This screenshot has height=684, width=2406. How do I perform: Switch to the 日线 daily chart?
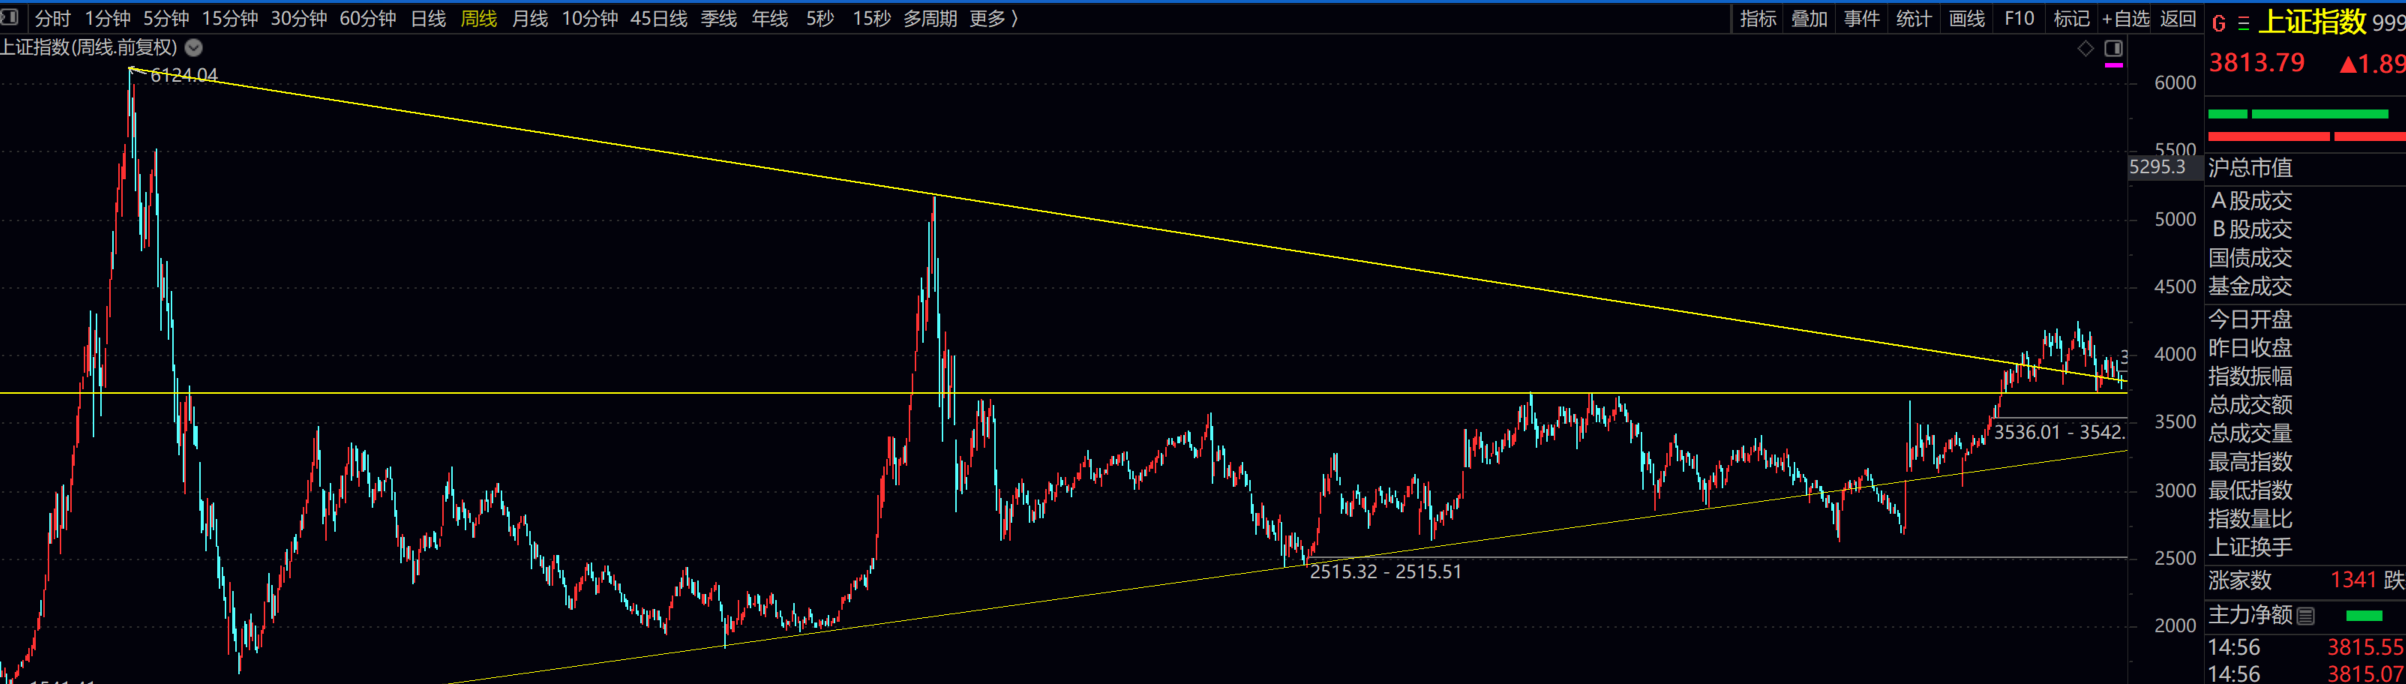pos(428,18)
